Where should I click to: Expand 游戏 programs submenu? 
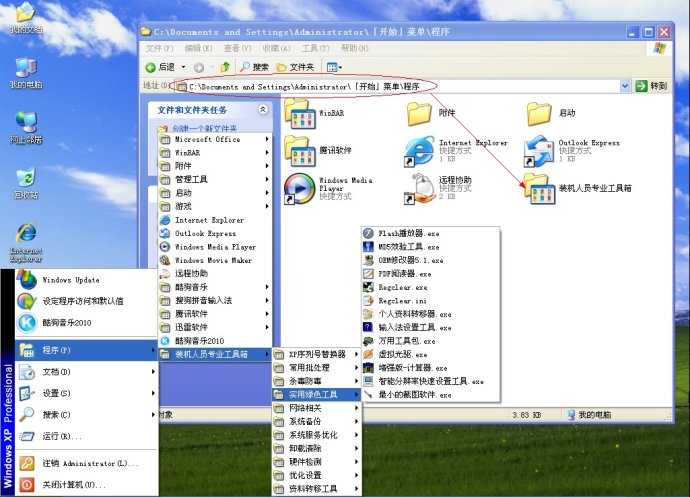(215, 206)
